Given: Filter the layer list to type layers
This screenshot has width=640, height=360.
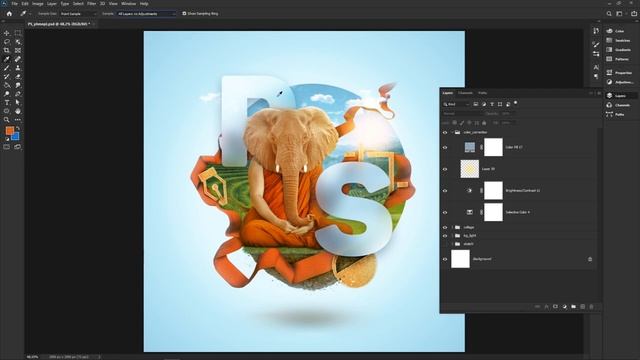Looking at the screenshot, I should [492, 104].
